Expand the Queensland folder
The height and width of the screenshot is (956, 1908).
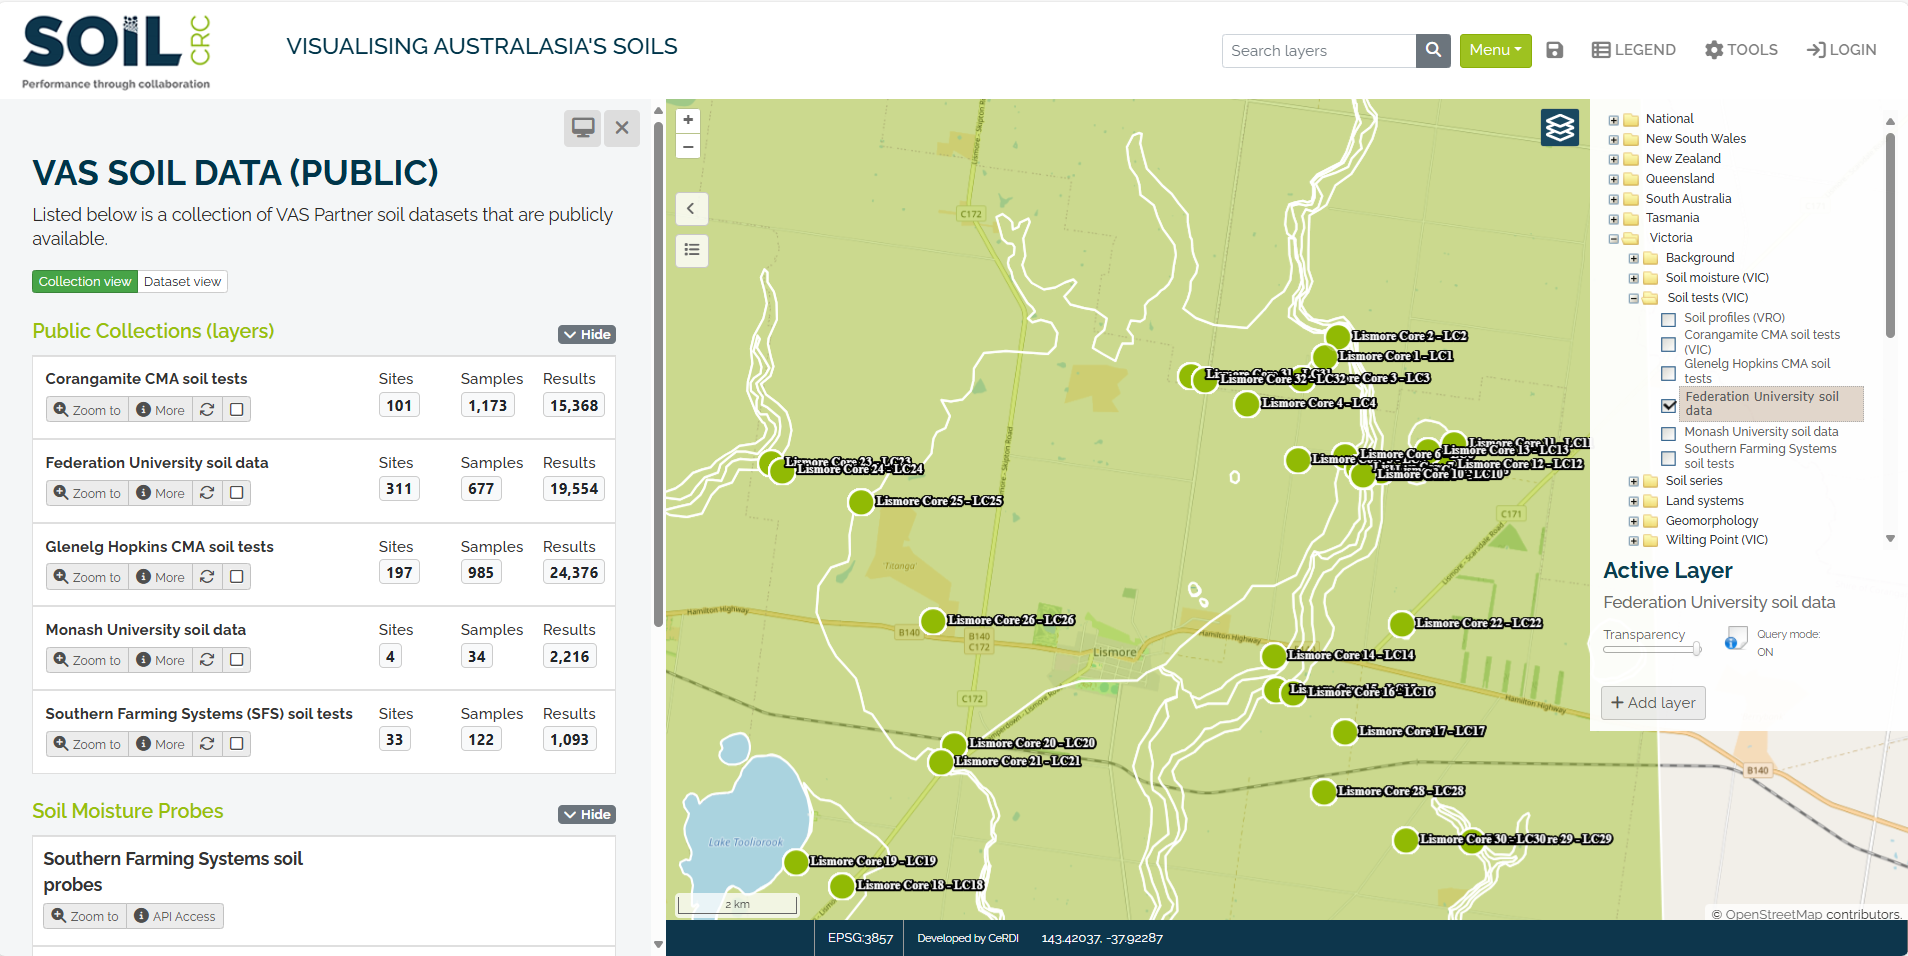(x=1613, y=179)
